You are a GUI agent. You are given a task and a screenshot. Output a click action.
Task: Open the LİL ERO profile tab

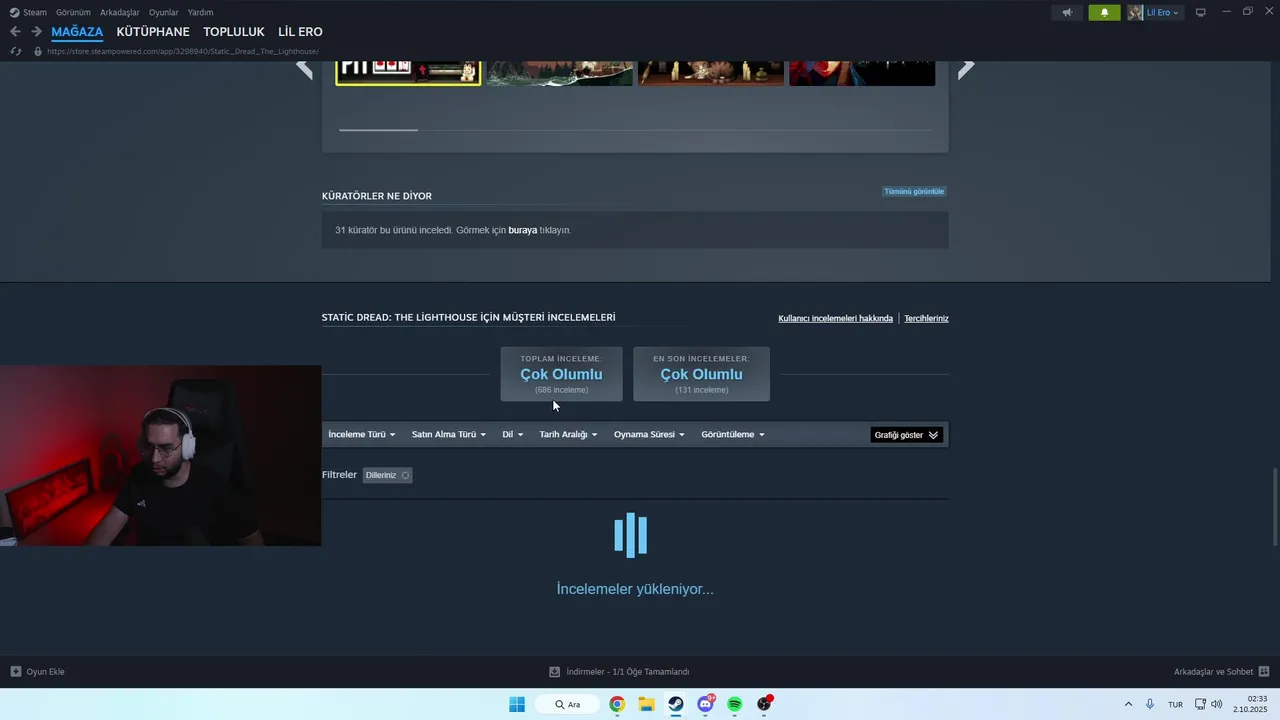coord(300,32)
